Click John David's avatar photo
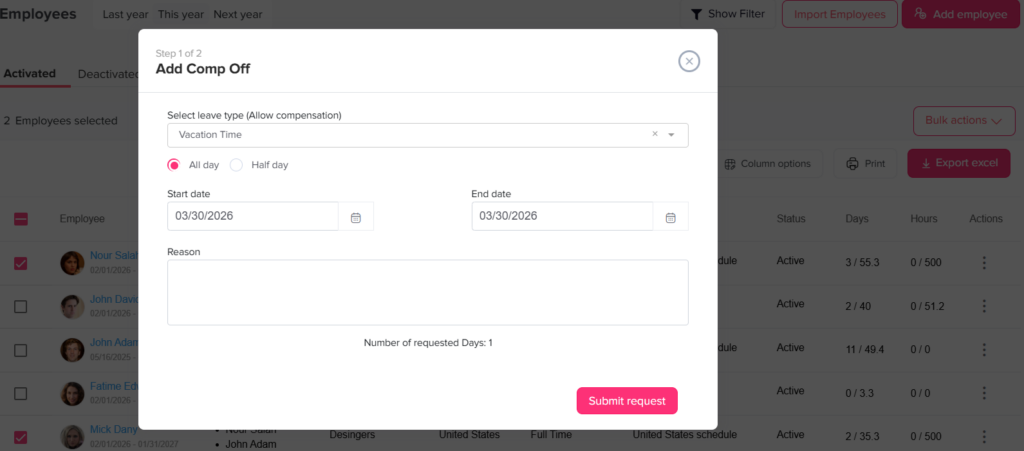This screenshot has width=1024, height=451. click(x=72, y=306)
